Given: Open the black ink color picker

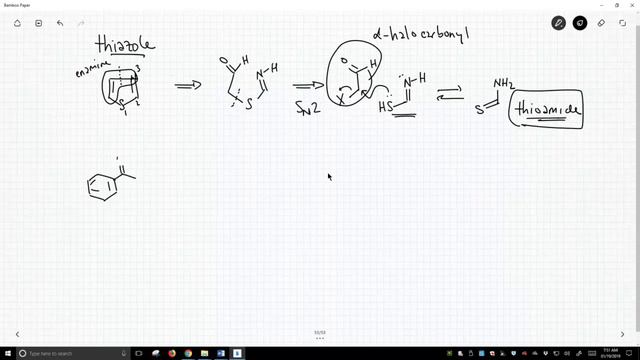Looking at the screenshot, I should coord(580,23).
